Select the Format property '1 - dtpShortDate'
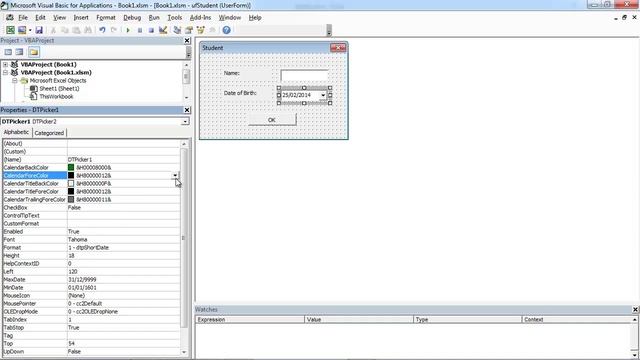The image size is (640, 360). coord(88,248)
